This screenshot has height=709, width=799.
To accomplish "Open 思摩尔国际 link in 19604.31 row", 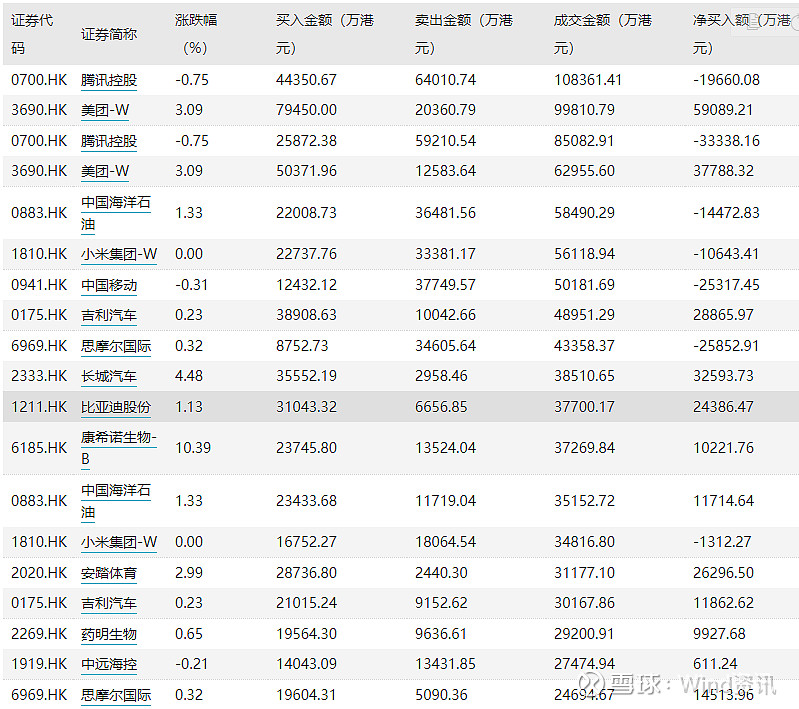I will point(116,695).
